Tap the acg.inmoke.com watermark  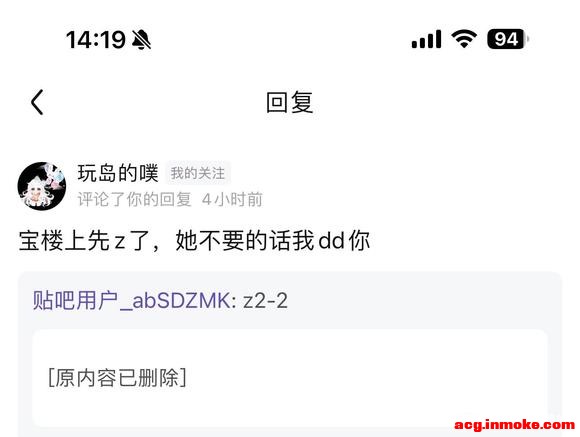click(515, 424)
